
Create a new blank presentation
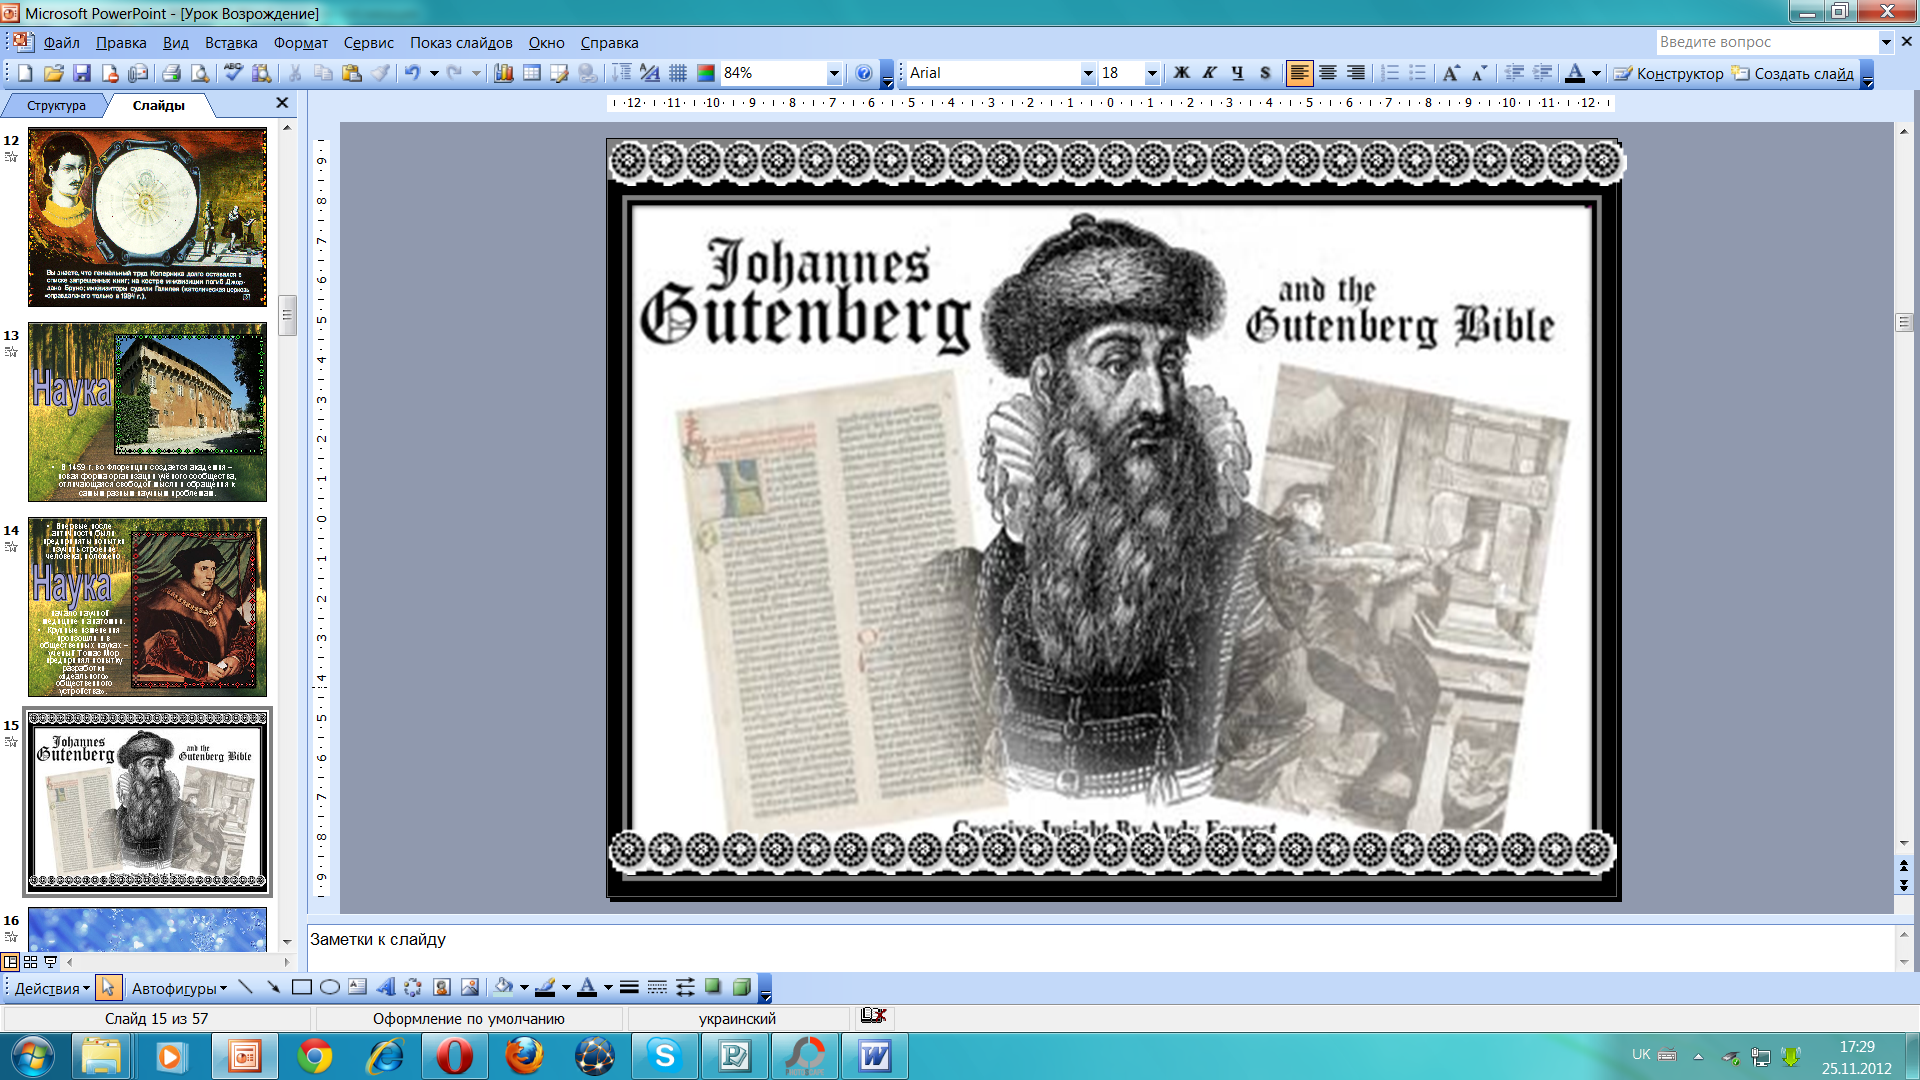[25, 73]
